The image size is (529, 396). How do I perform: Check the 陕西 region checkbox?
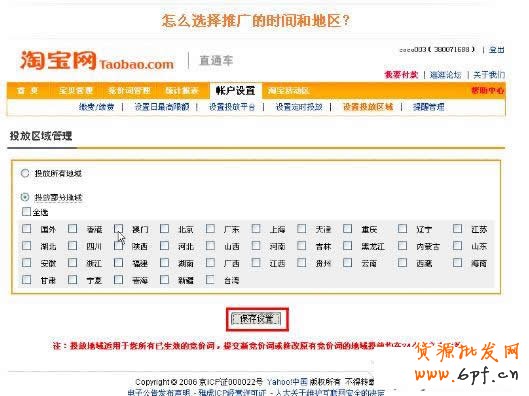pyautogui.click(x=118, y=246)
